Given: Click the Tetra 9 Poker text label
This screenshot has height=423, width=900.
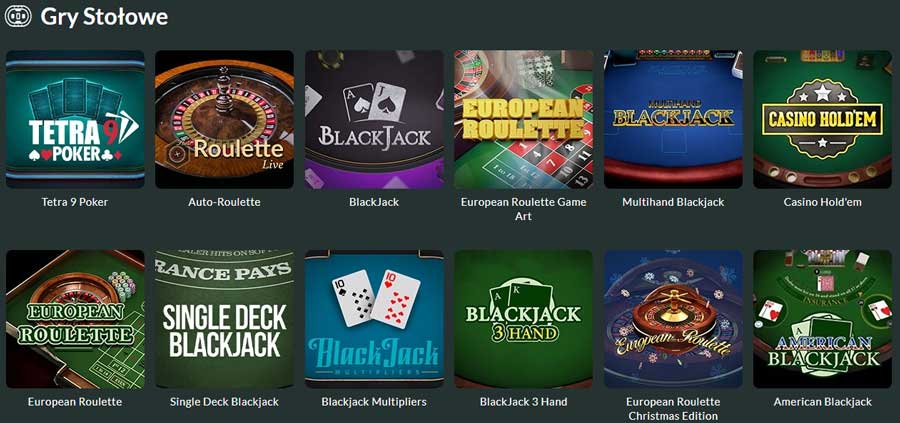Looking at the screenshot, I should click(x=75, y=202).
